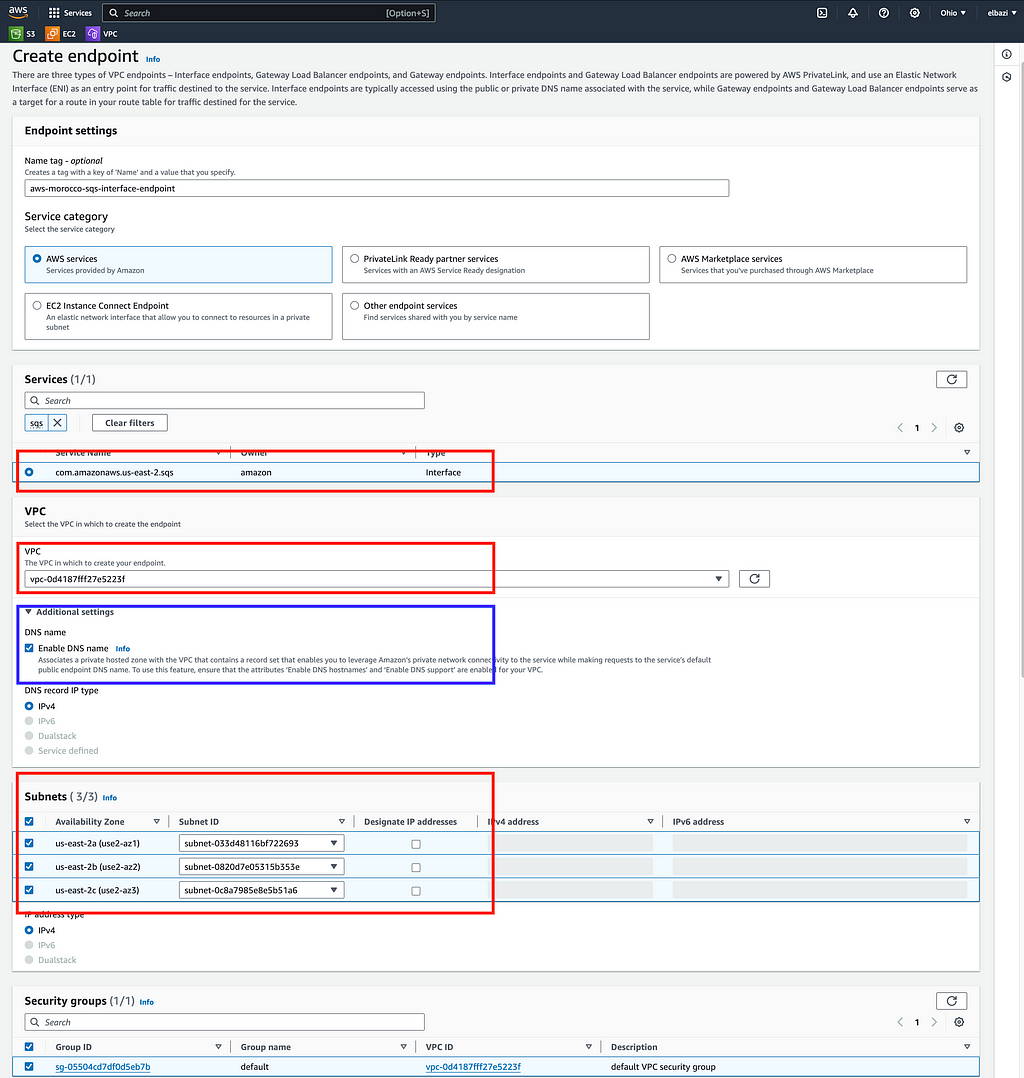1024x1078 pixels.
Task: Focus the Name tag input field
Action: [x=377, y=188]
